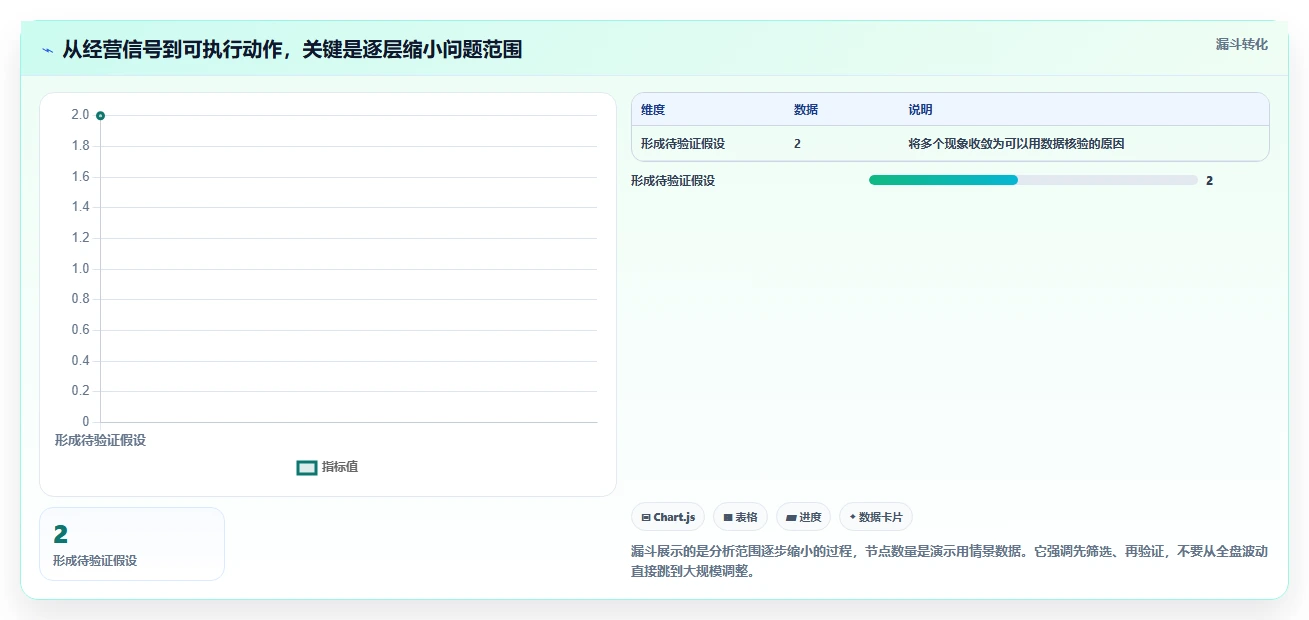Click the x-axis label 形成待验证假设
The image size is (1309, 620).
point(100,440)
